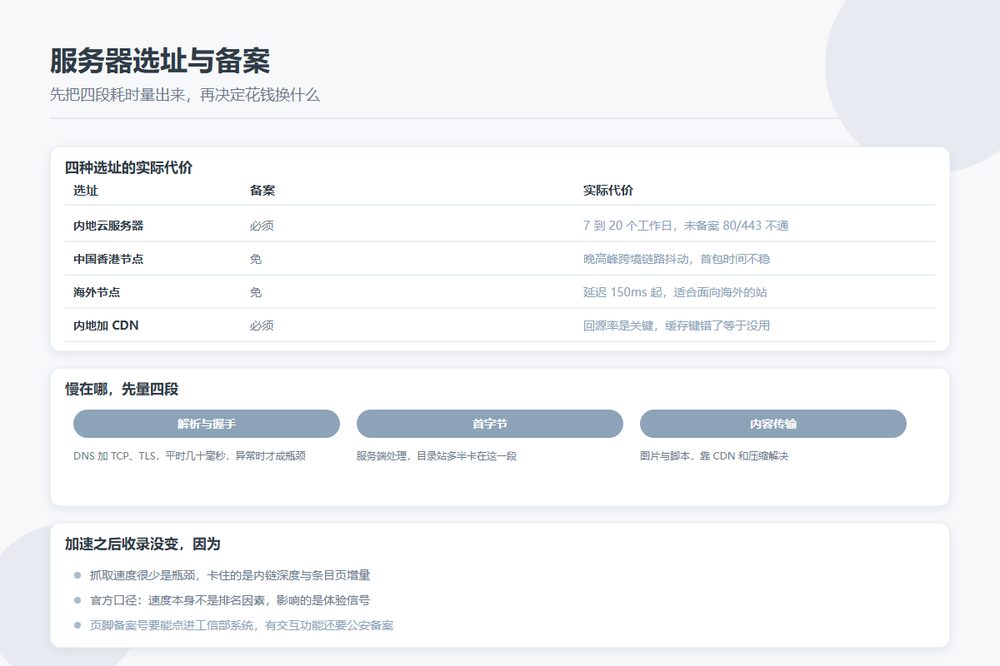Select the 内地云服务器 row label
The width and height of the screenshot is (1000, 666).
click(x=108, y=225)
